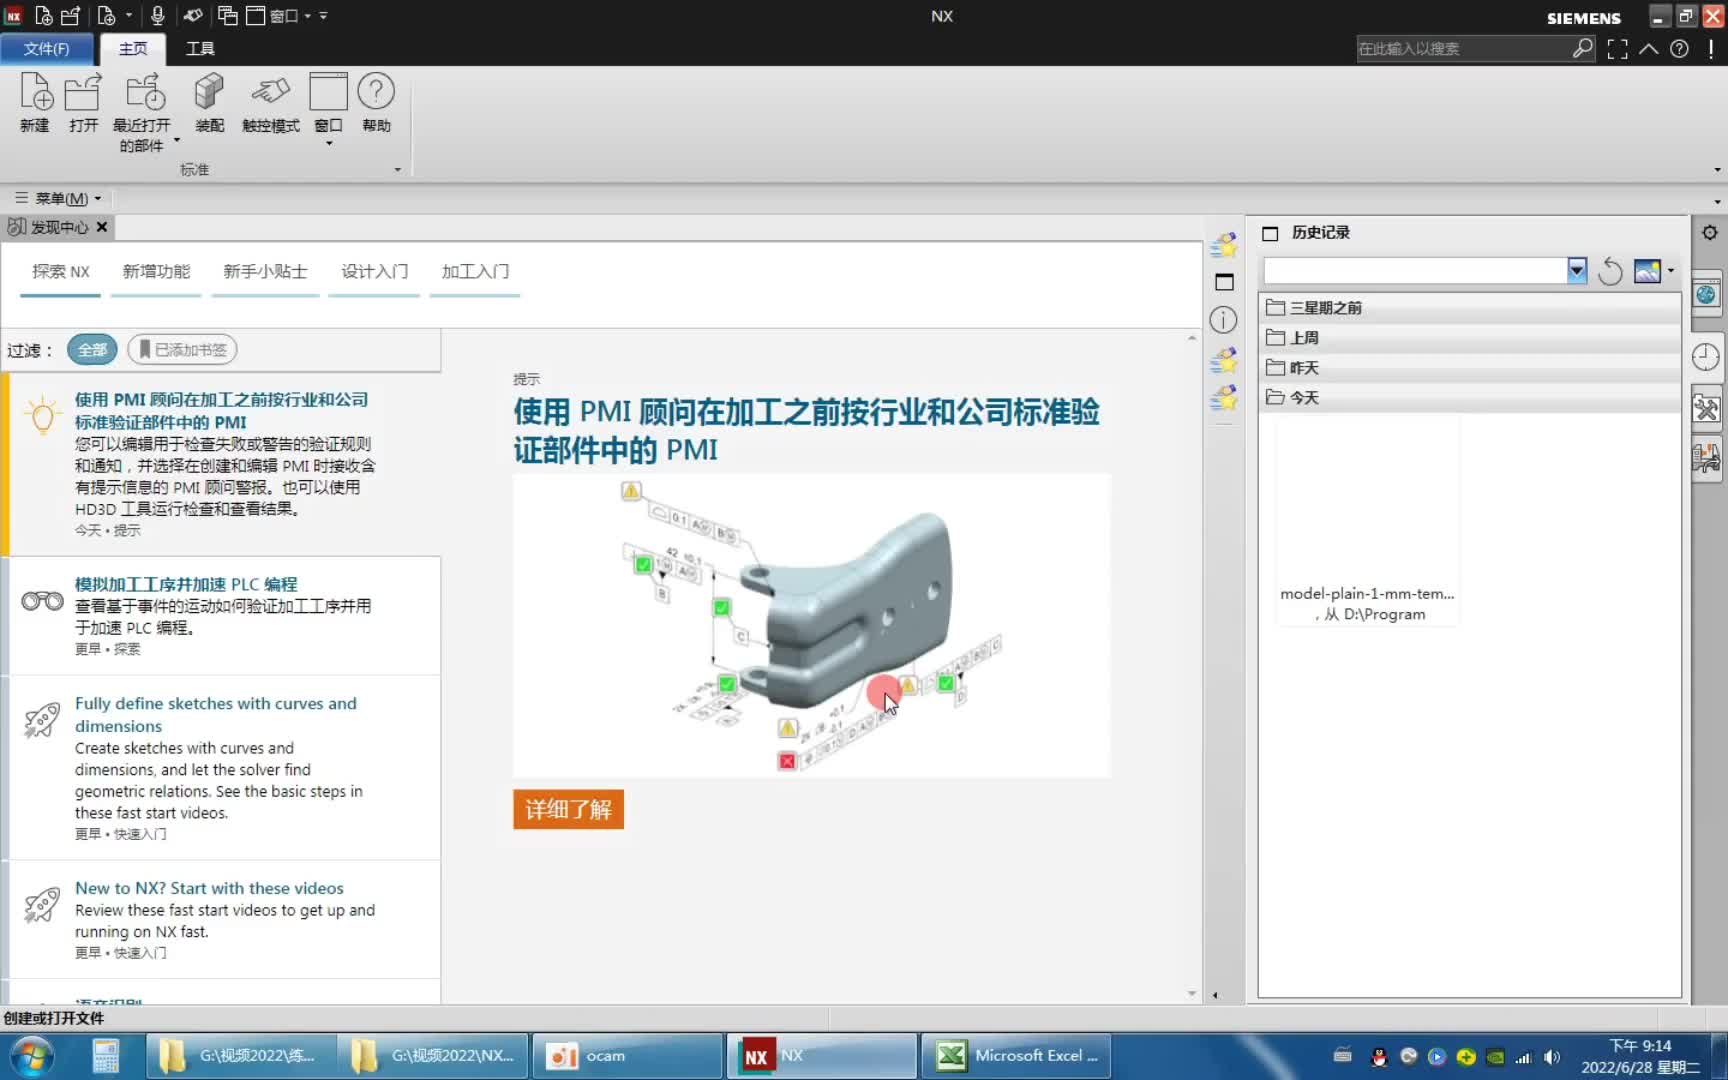The width and height of the screenshot is (1728, 1080).
Task: Open the web browser globe tab icon
Action: (1707, 294)
